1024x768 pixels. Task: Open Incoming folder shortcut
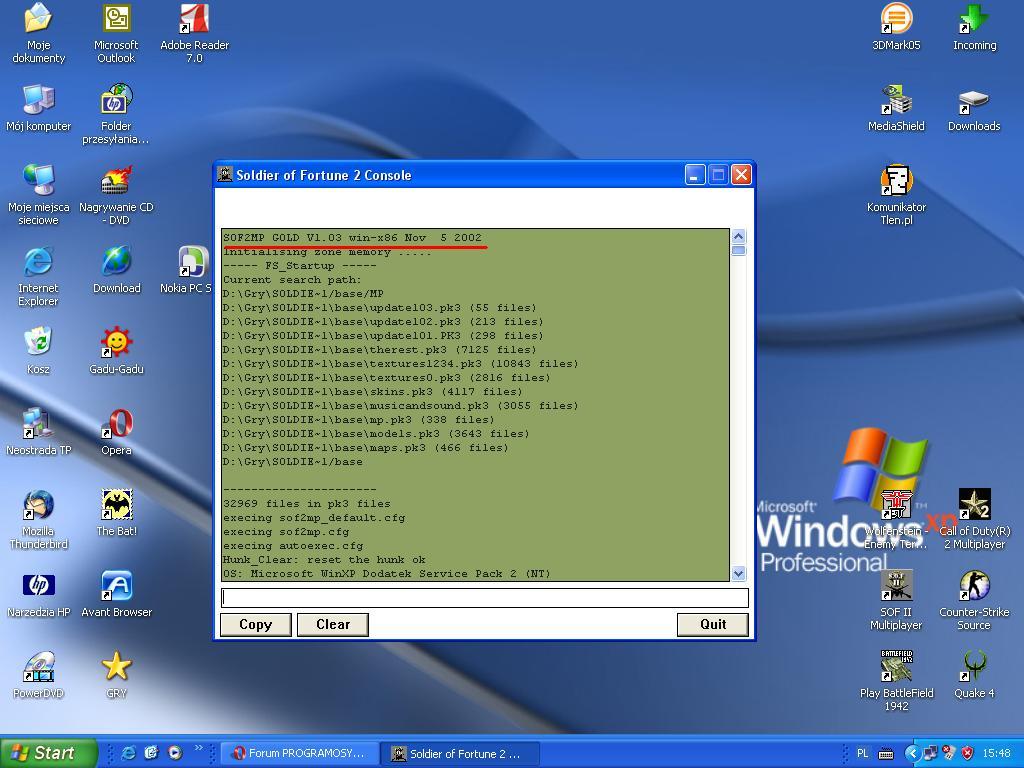tap(974, 27)
